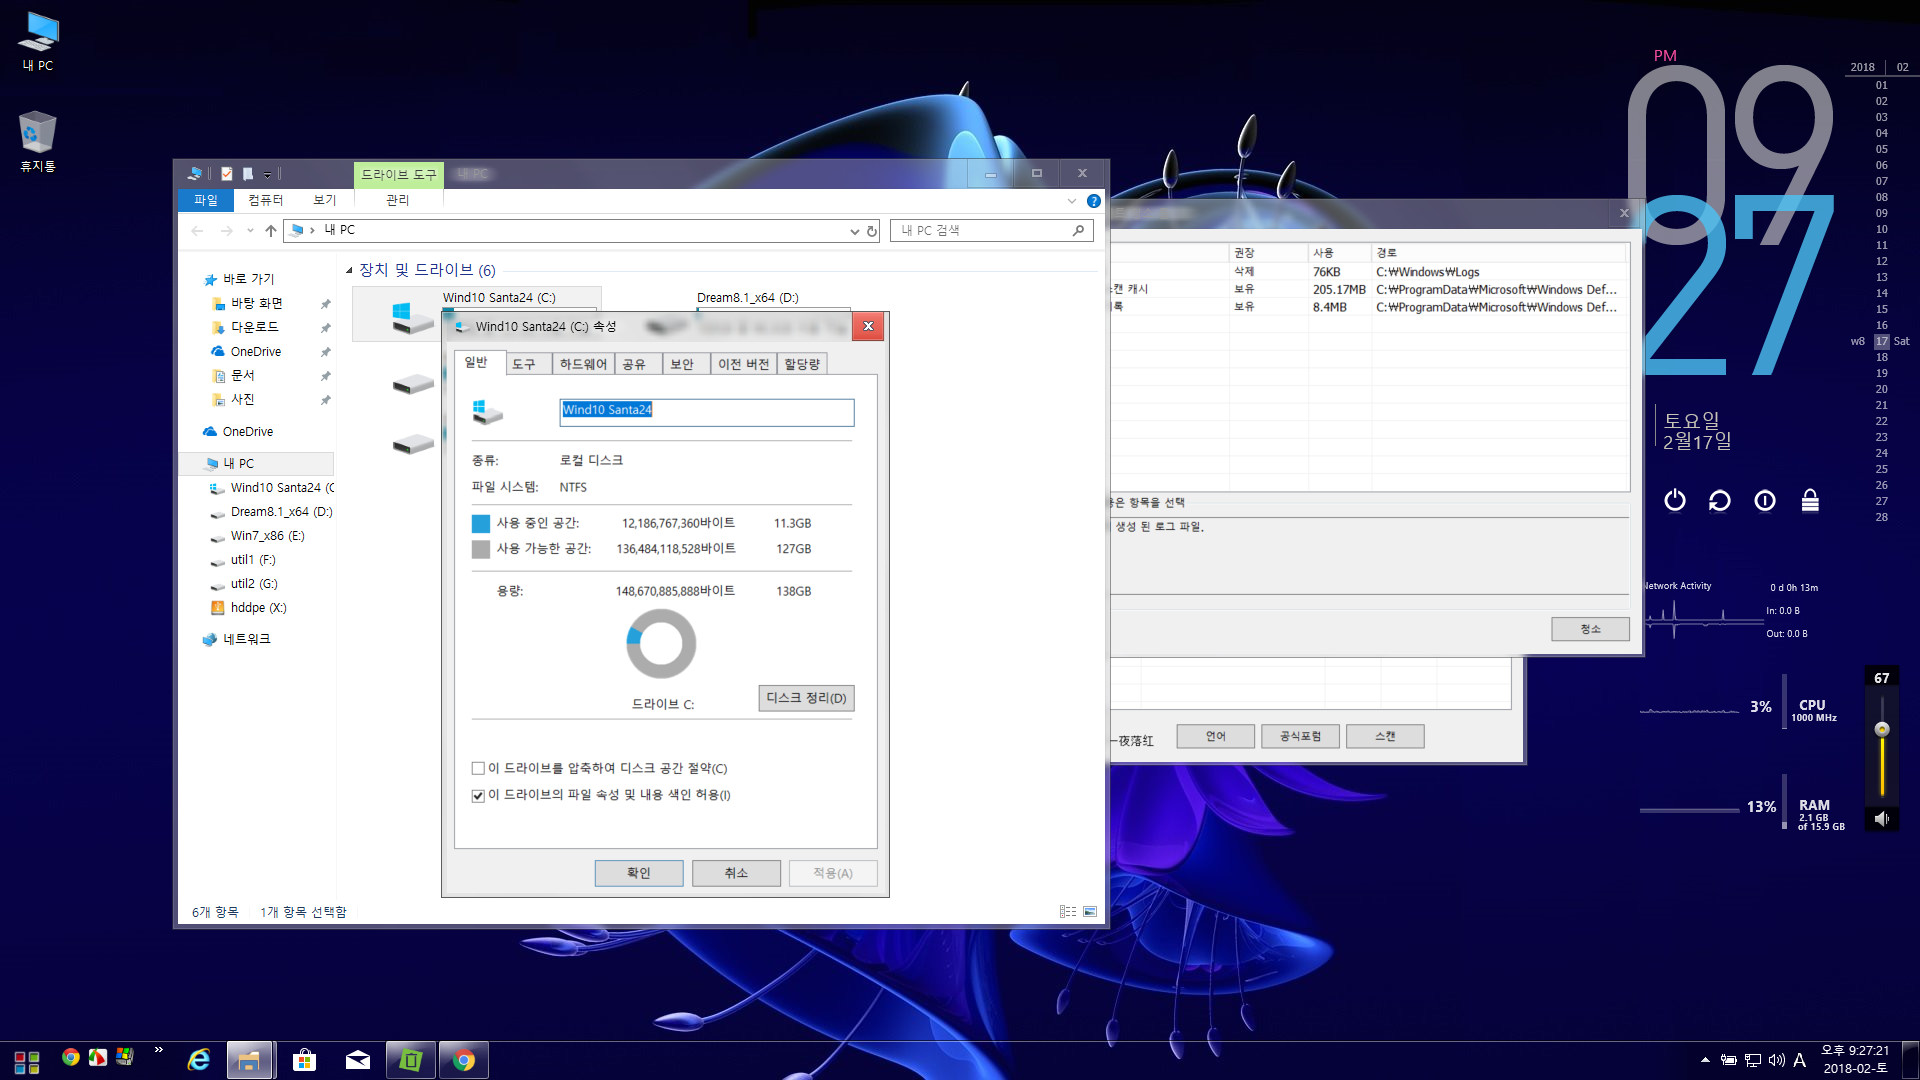Open Explorer help question mark icon
This screenshot has height=1080, width=1920.
pos(1094,201)
